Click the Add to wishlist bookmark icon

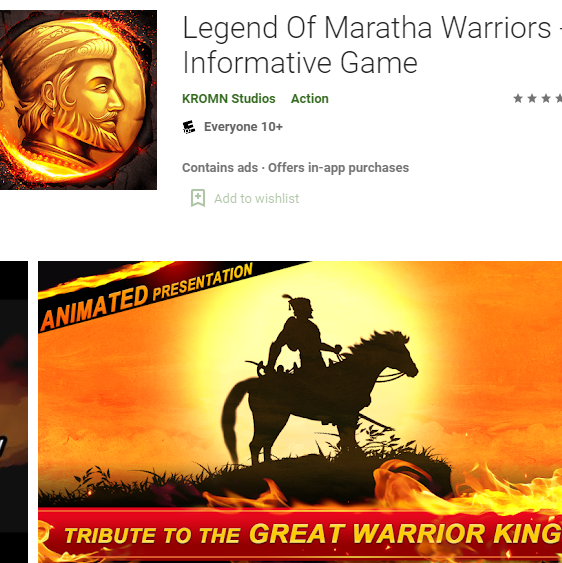point(198,198)
